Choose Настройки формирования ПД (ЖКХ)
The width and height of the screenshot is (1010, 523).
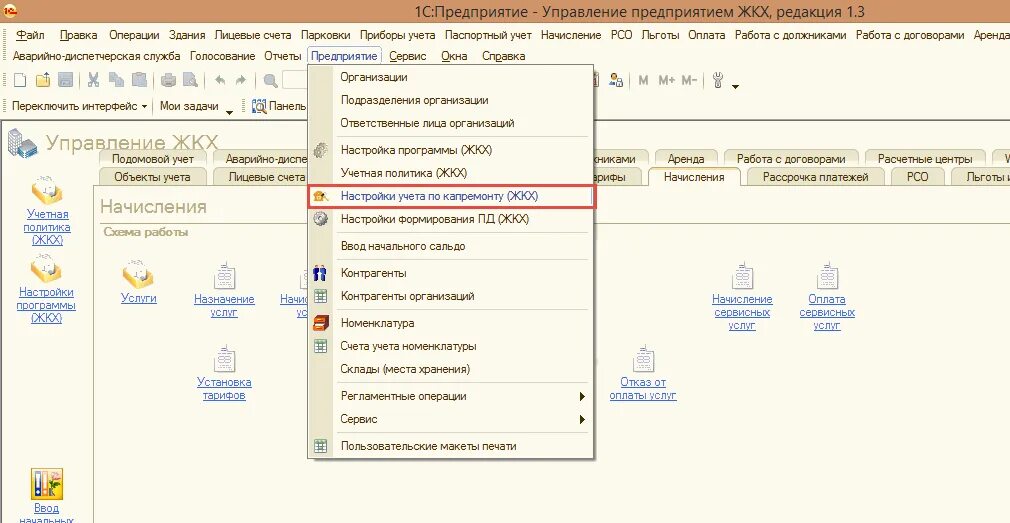click(x=450, y=219)
